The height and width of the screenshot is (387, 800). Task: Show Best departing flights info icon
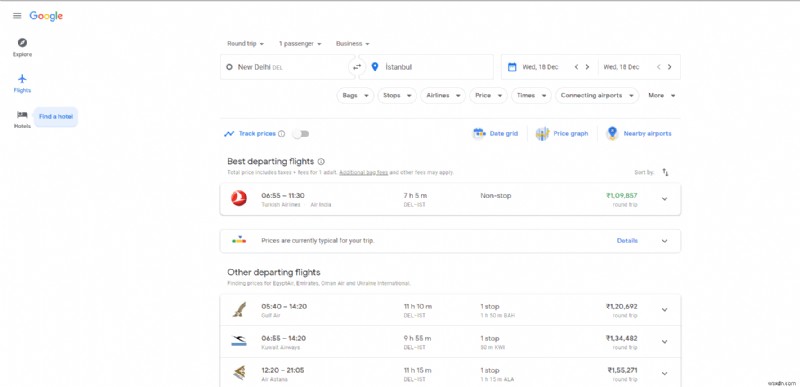321,162
